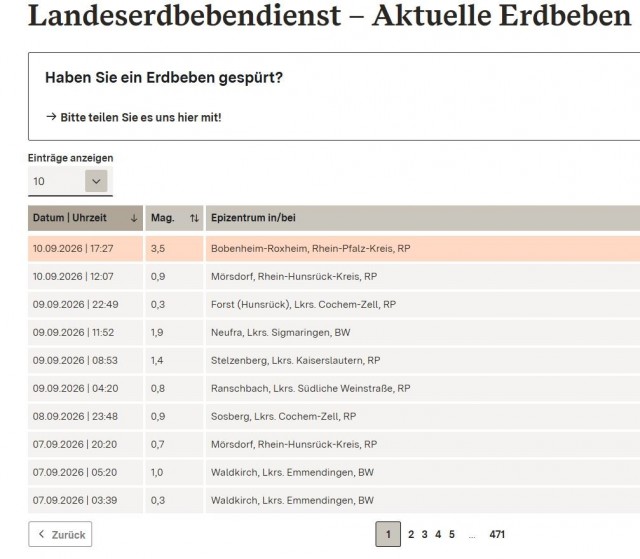Click the chevron arrow in entries dropdown
640x559 pixels.
pyautogui.click(x=96, y=181)
